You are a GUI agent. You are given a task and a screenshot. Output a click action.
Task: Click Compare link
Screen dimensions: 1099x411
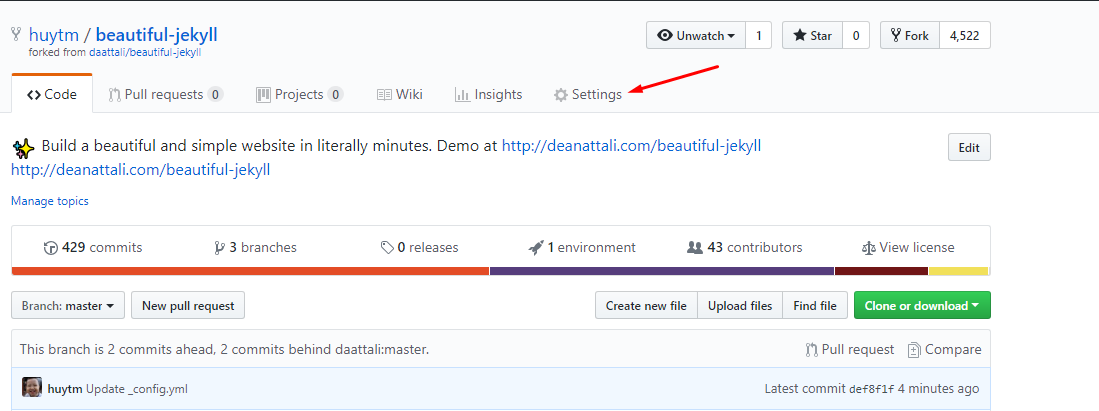[x=945, y=349]
